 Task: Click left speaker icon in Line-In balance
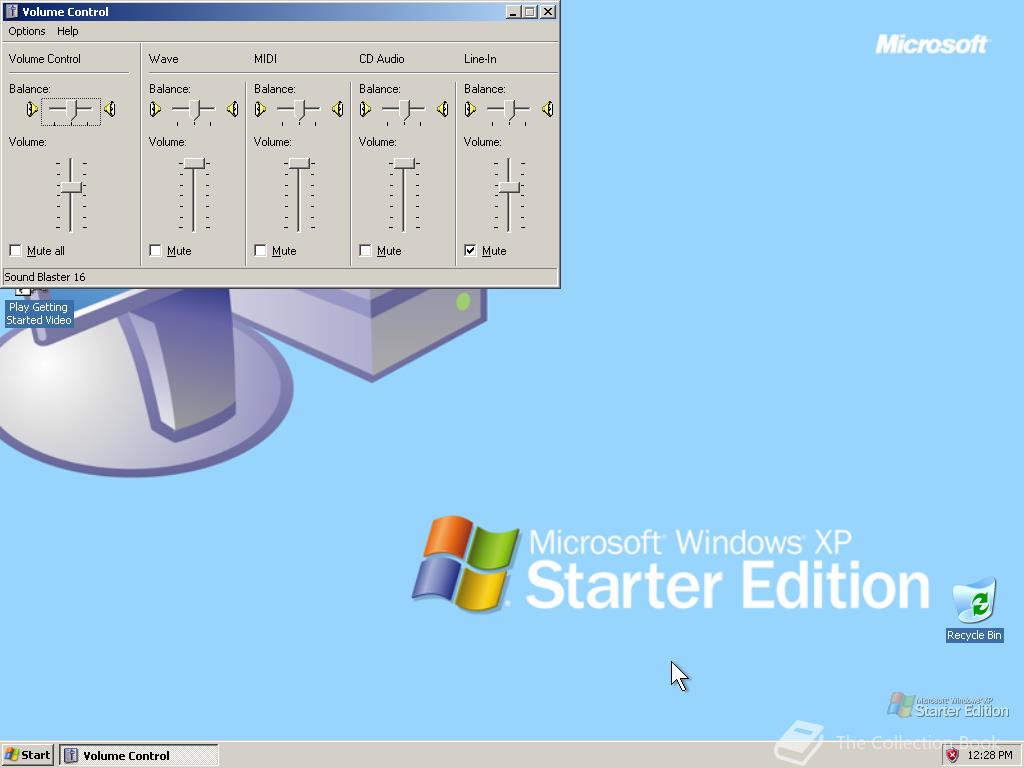click(470, 109)
